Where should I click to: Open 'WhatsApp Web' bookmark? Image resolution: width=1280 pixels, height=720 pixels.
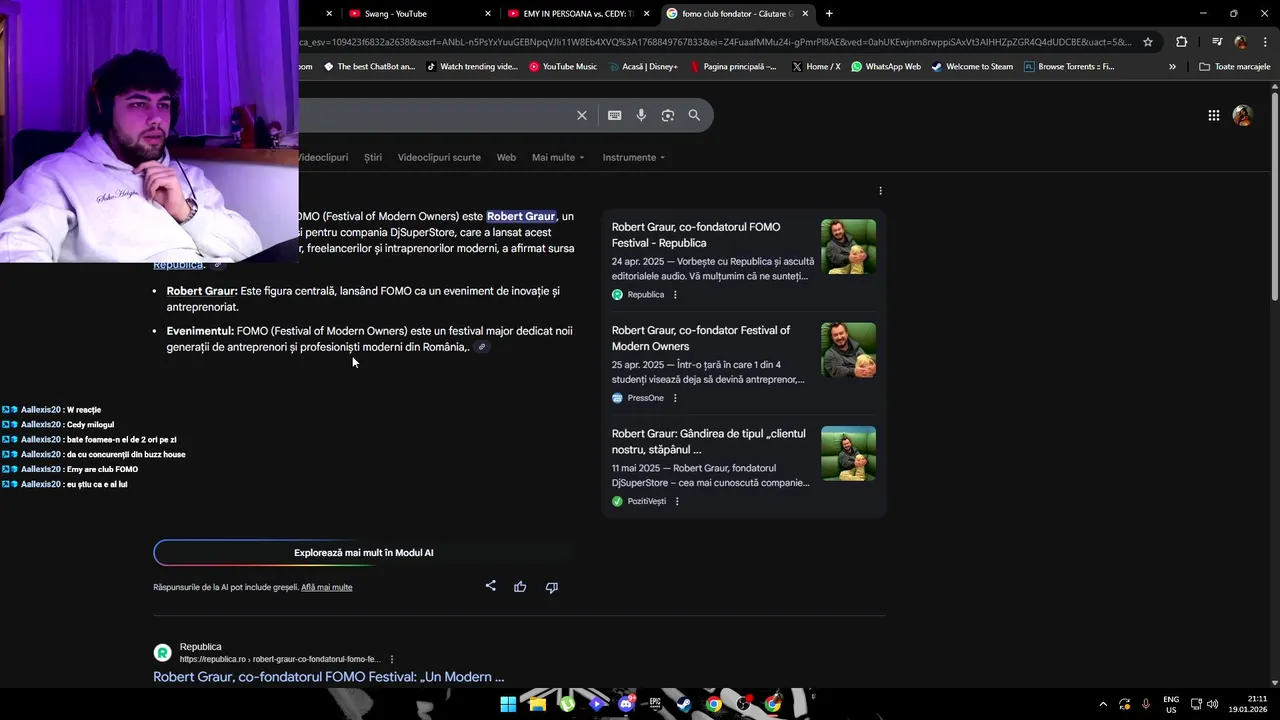[x=886, y=67]
